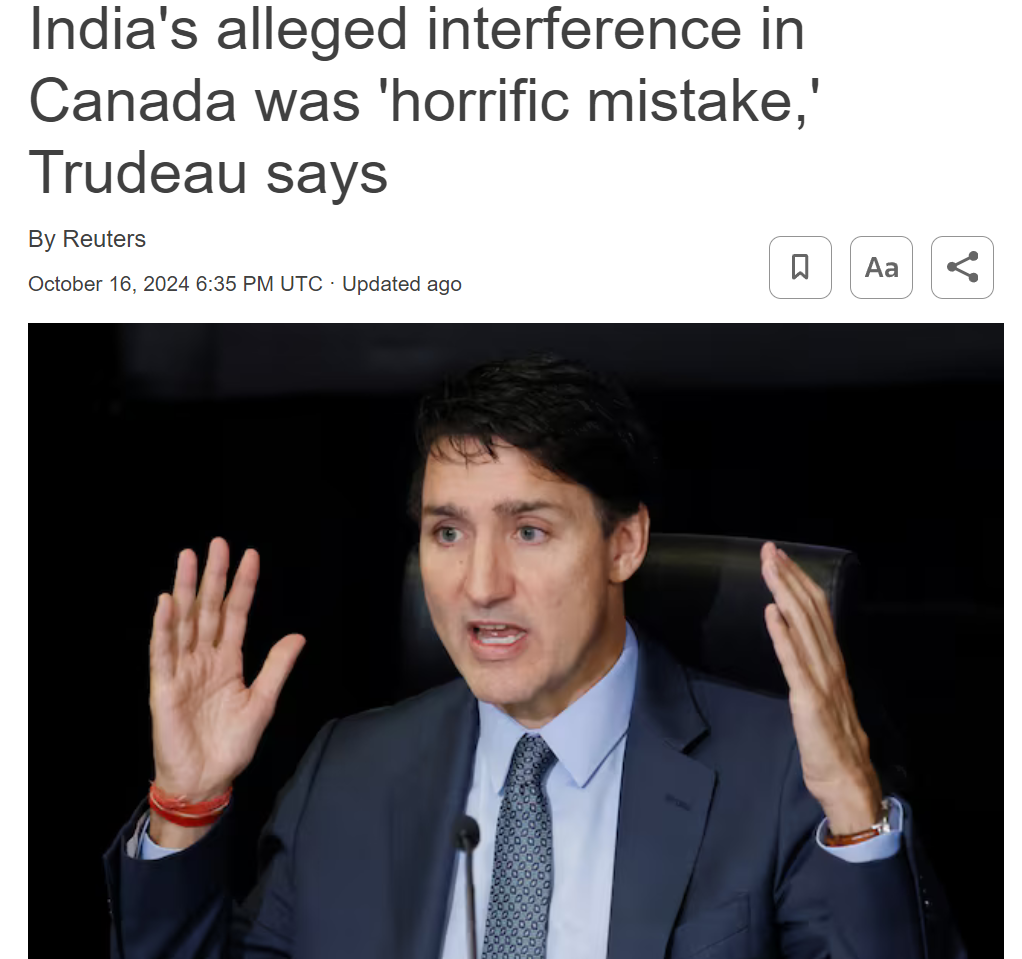1022x959 pixels.
Task: Click the Reuters byline link
Action: (x=104, y=239)
